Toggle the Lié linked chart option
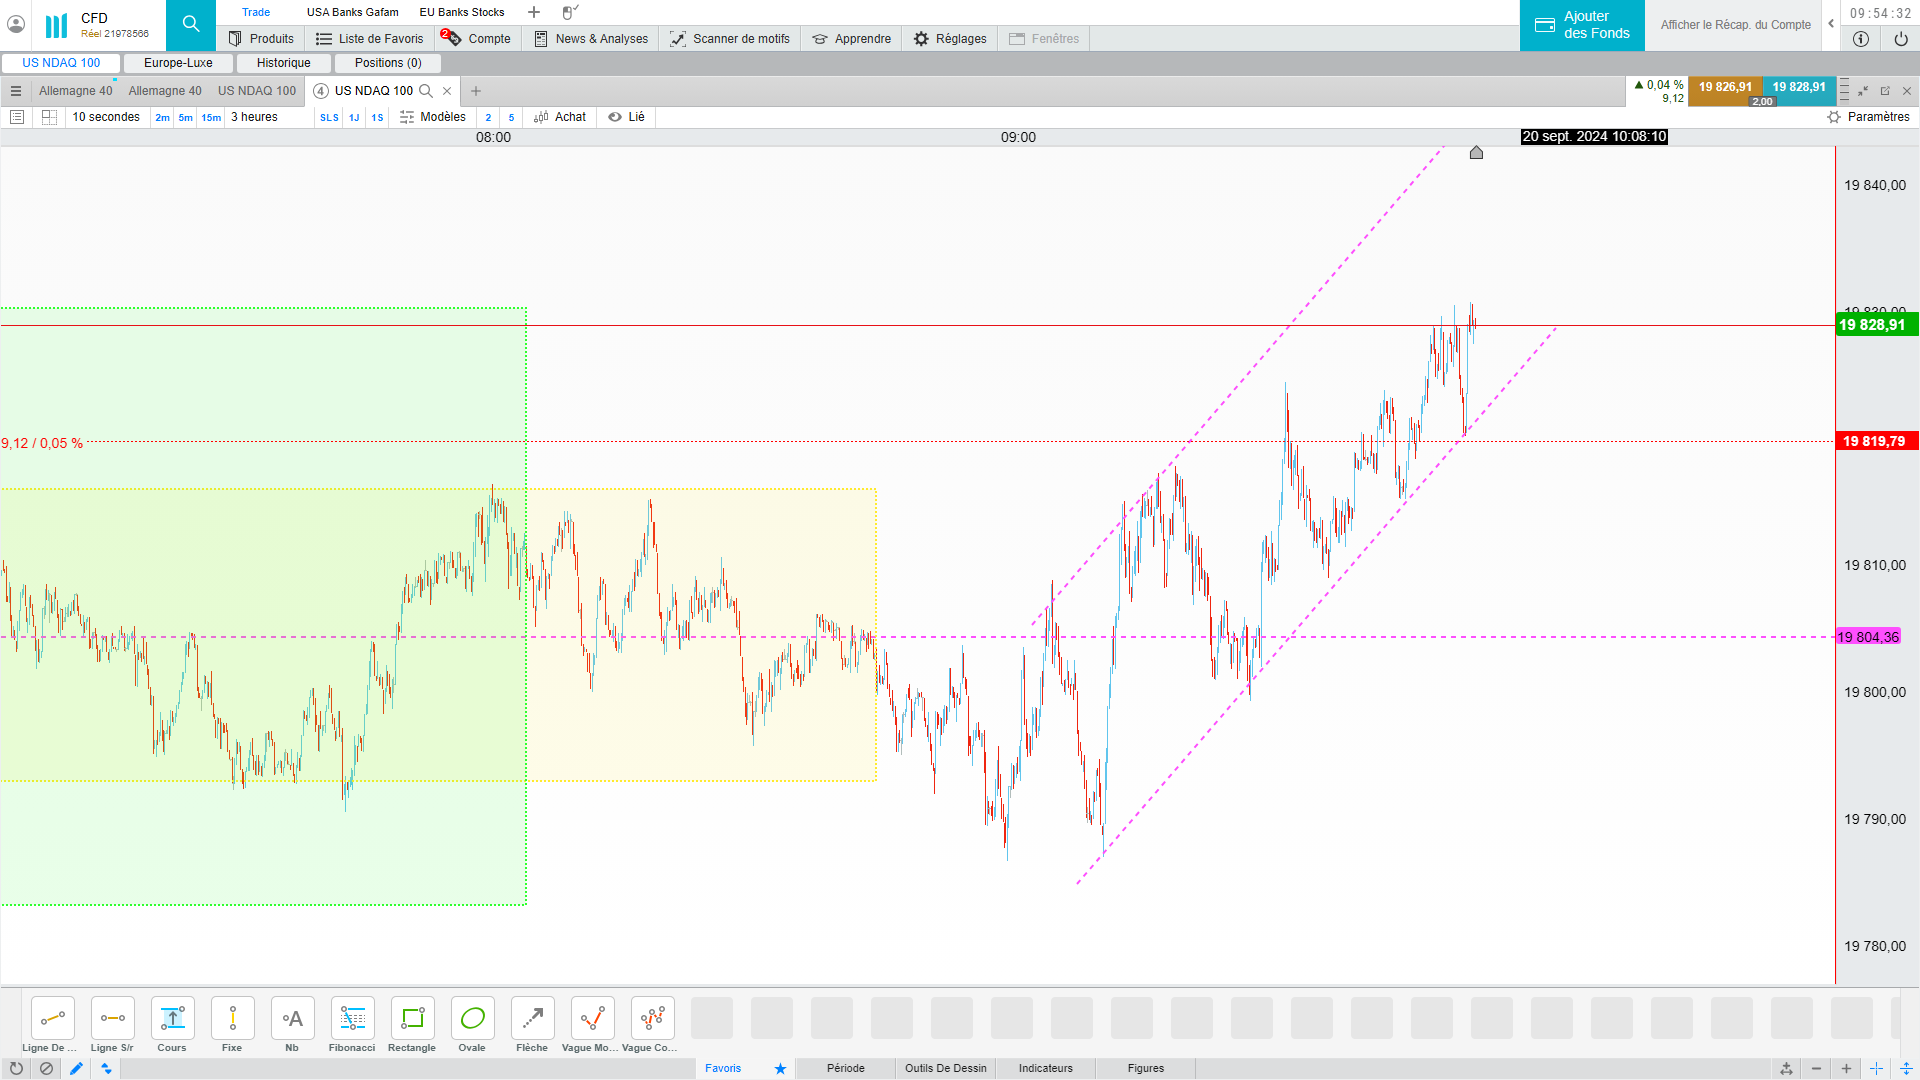 pyautogui.click(x=627, y=117)
